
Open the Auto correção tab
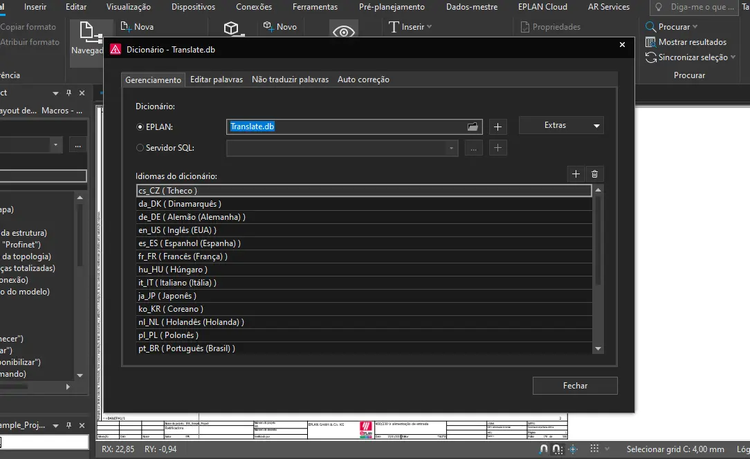(x=363, y=79)
